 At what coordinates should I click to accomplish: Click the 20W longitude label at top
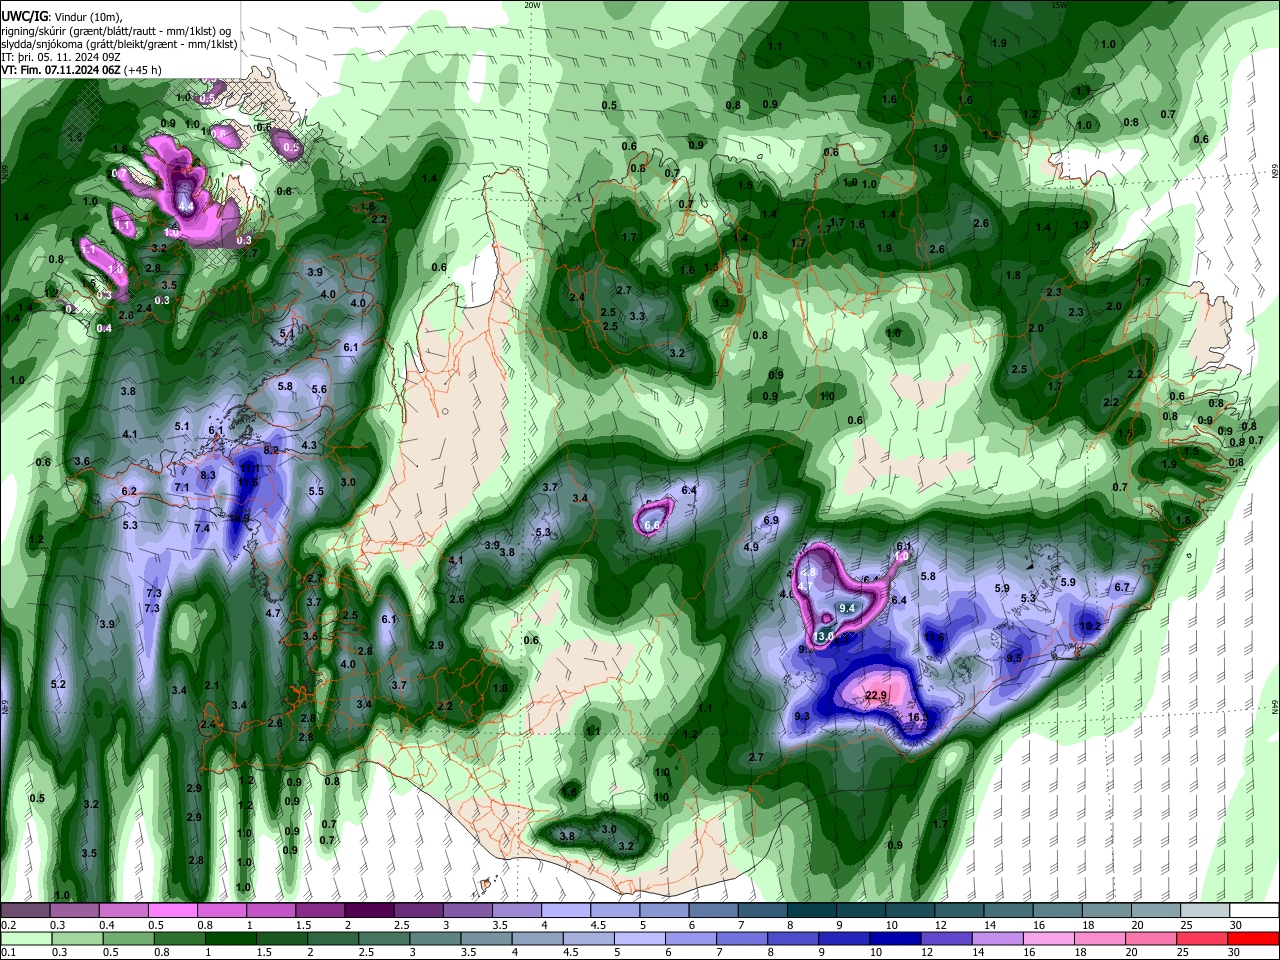click(532, 5)
